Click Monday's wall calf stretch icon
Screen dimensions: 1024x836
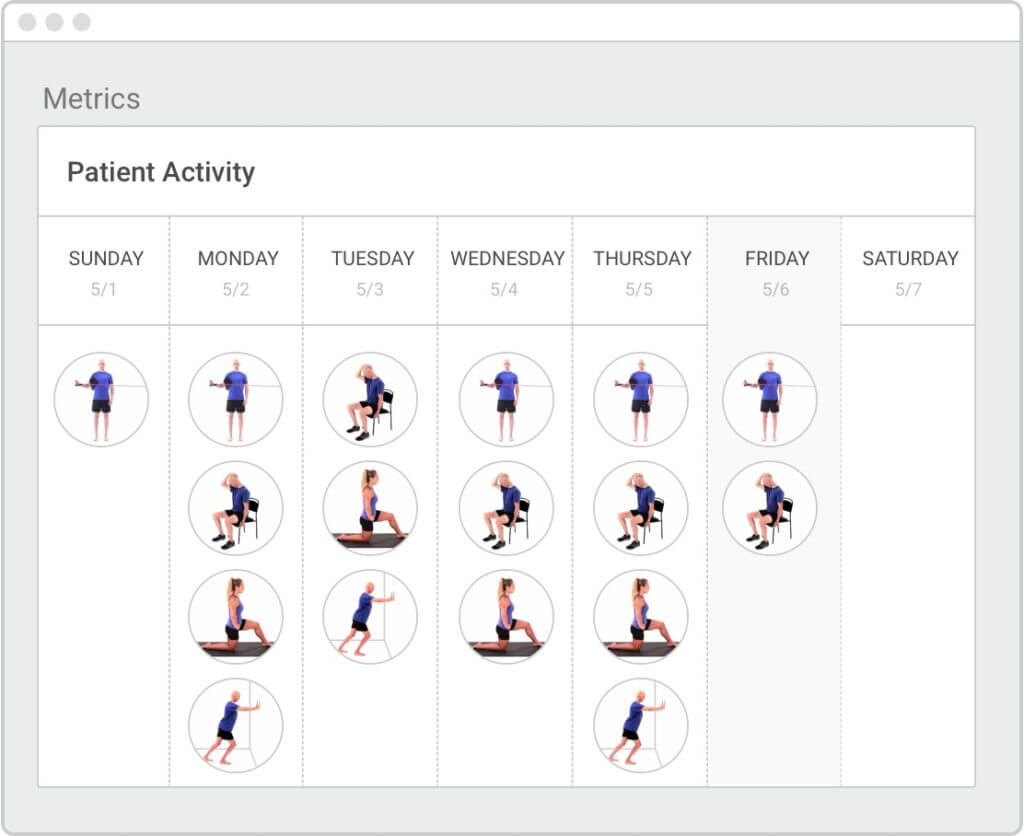click(236, 725)
